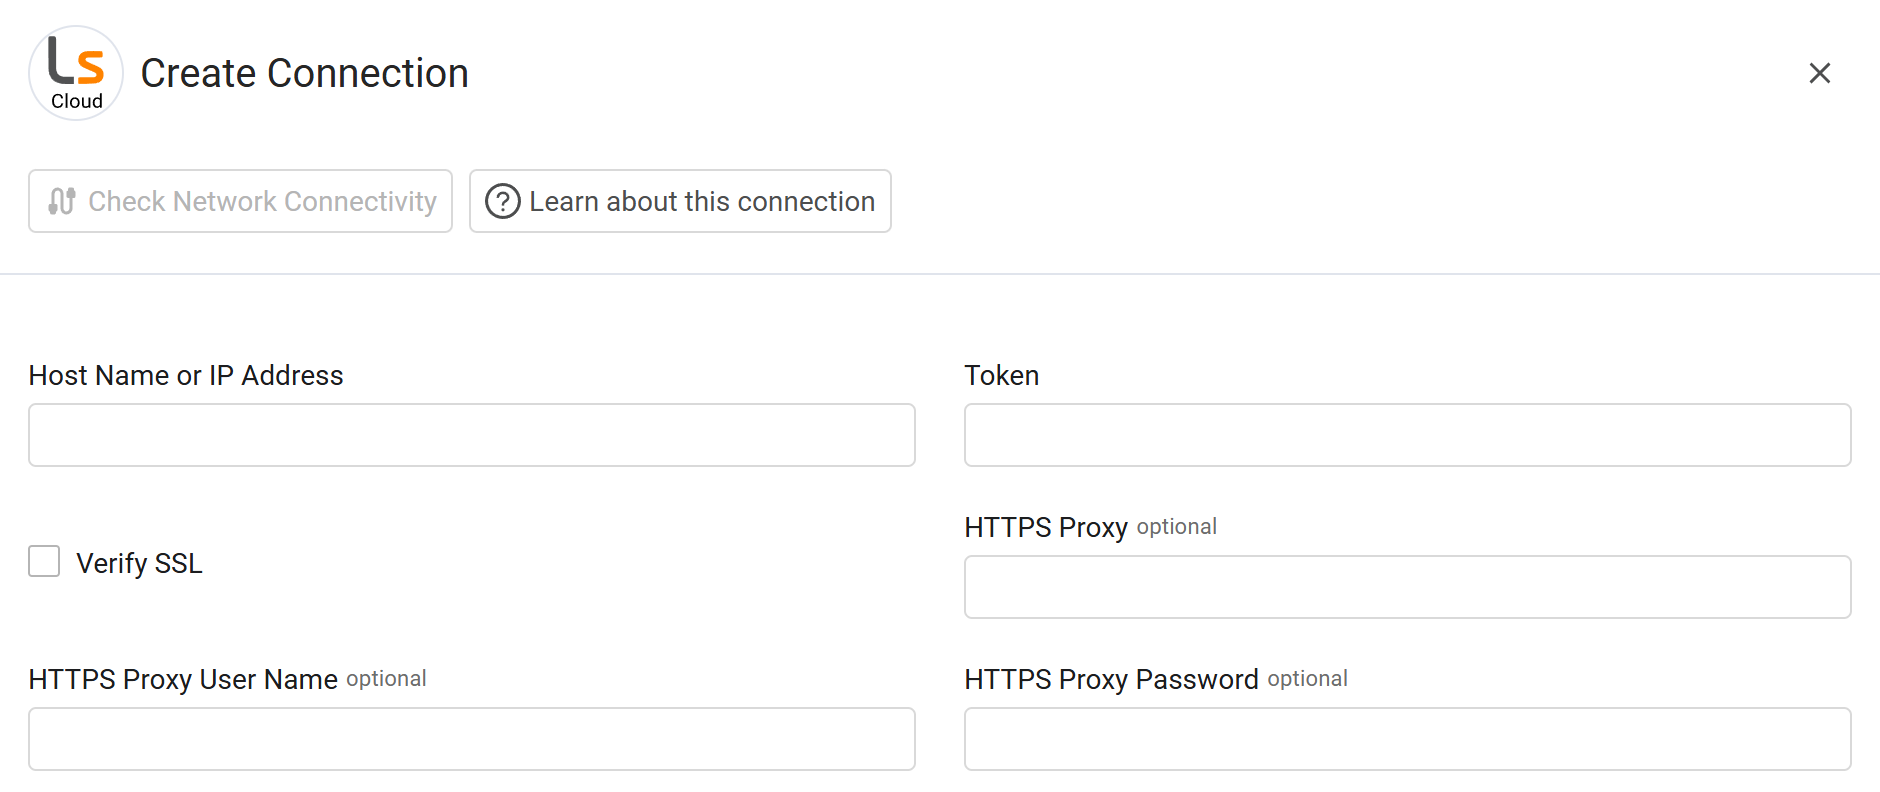
Task: Open Learn about this connection
Action: click(680, 201)
